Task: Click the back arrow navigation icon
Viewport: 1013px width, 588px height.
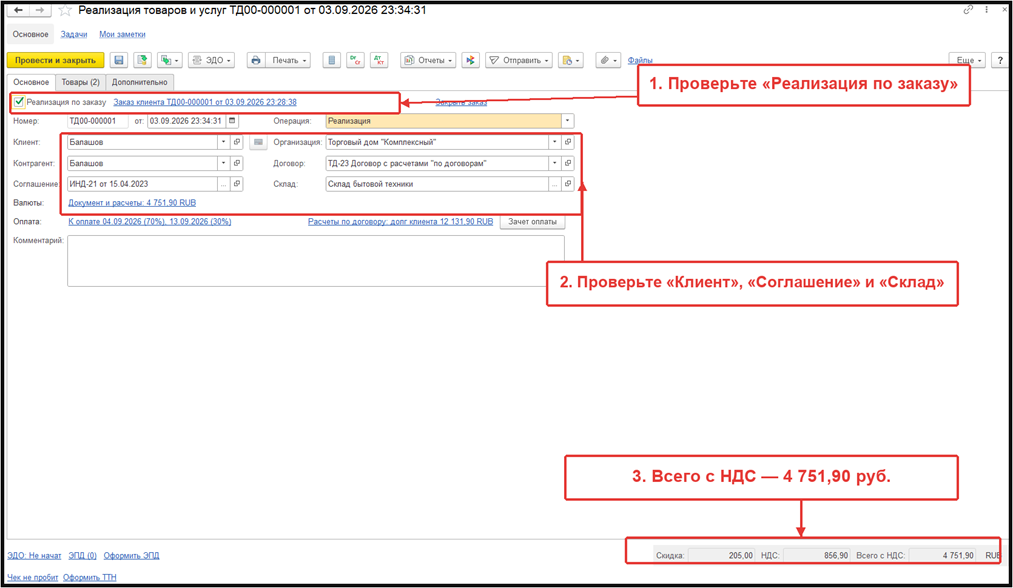Action: (19, 10)
